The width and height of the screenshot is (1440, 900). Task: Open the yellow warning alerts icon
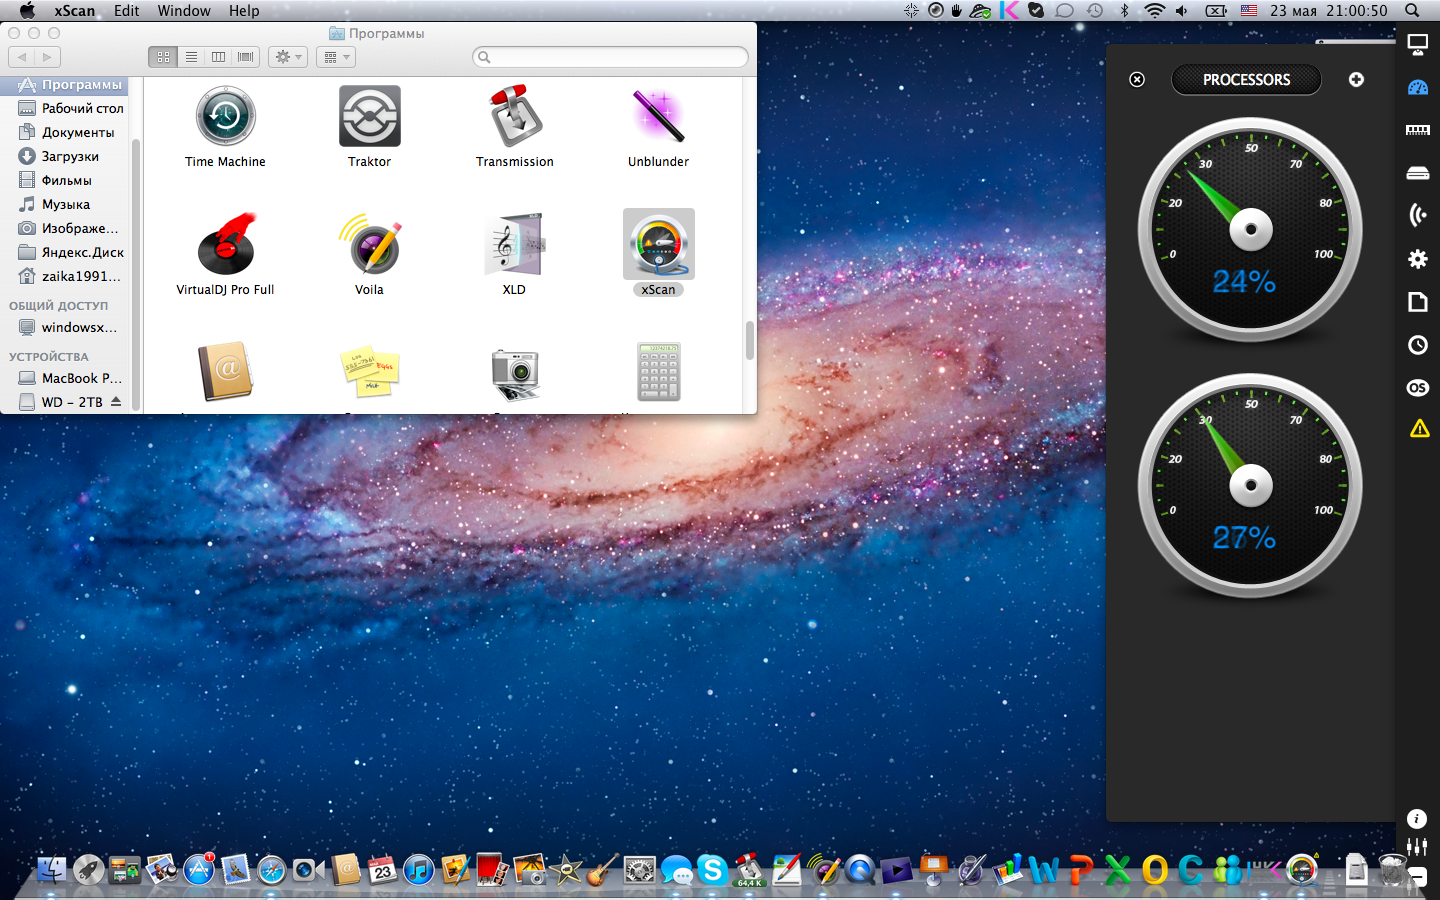click(x=1419, y=429)
